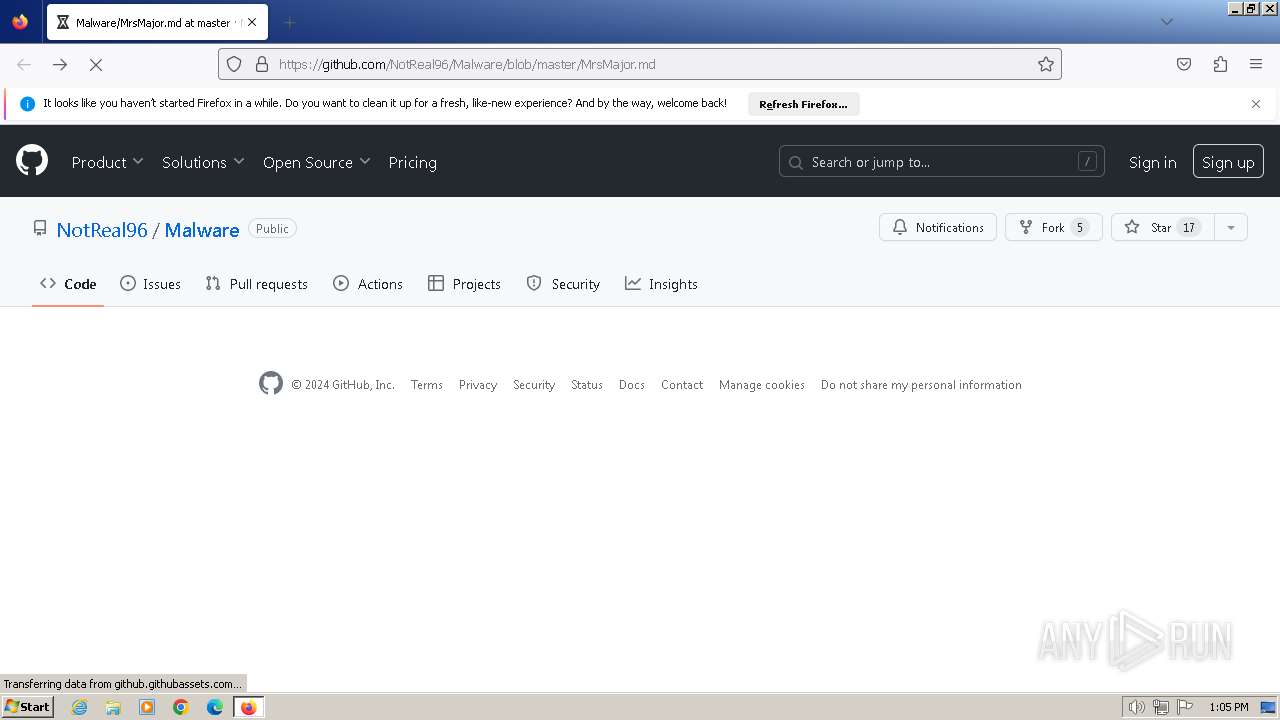Switch to the Pull requests tab
The width and height of the screenshot is (1280, 720).
[256, 284]
